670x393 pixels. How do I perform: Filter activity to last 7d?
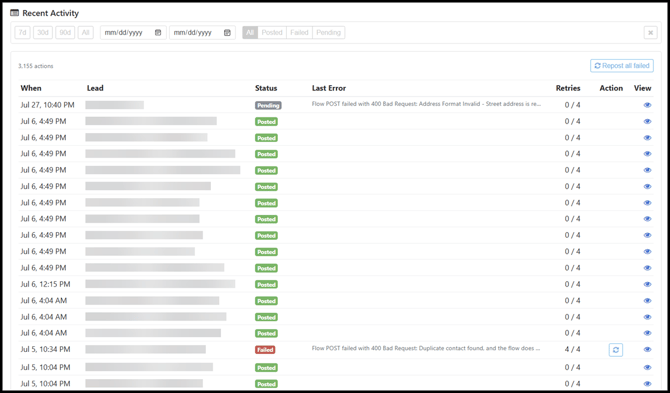pyautogui.click(x=23, y=32)
